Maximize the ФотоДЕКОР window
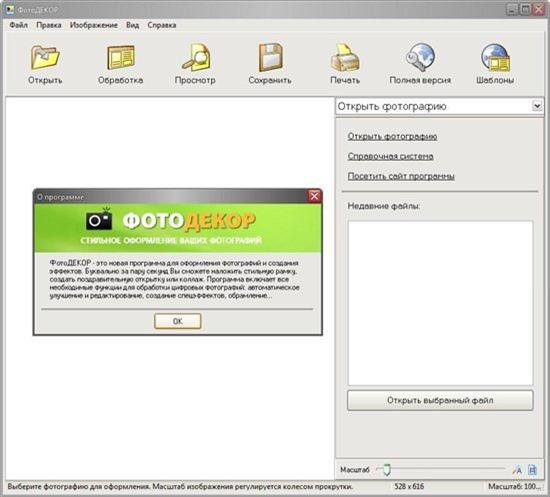Viewport: 550px width, 497px height. pos(525,9)
